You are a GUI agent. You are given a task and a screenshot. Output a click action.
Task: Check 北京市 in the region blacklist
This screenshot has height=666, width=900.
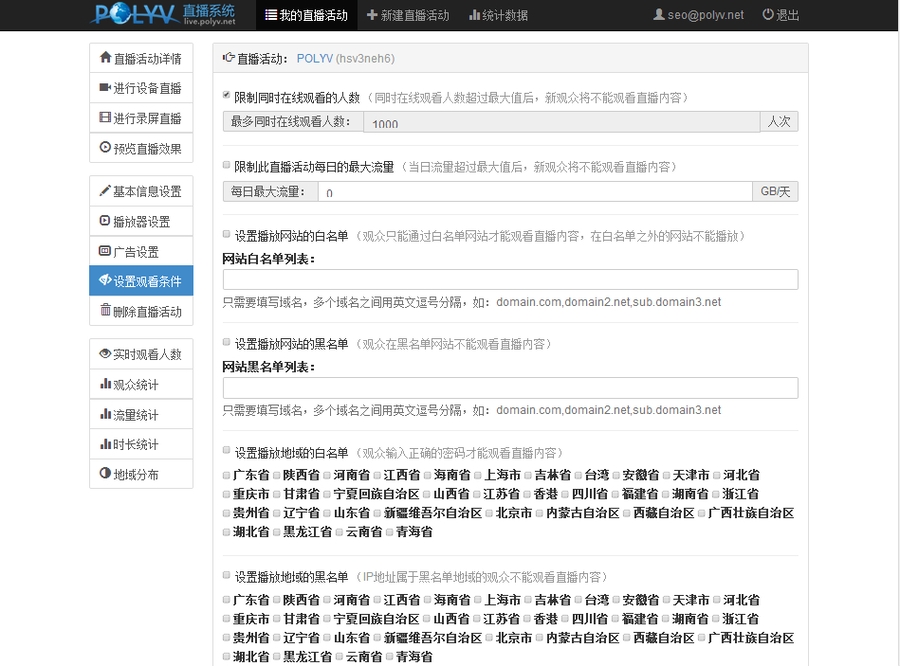[491, 636]
